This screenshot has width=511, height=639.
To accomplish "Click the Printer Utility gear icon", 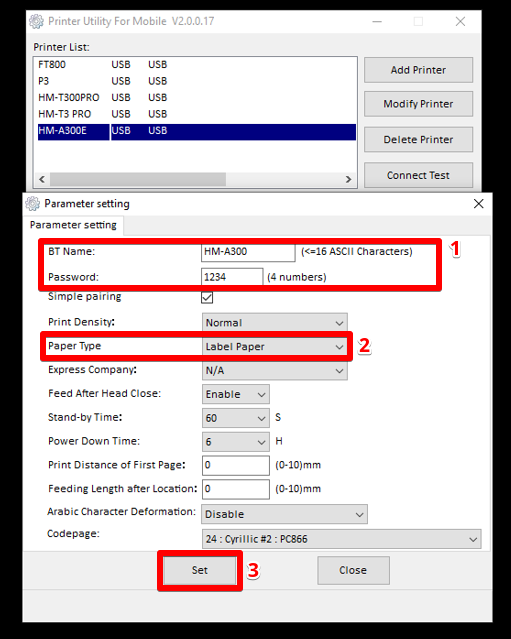I will click(36, 21).
